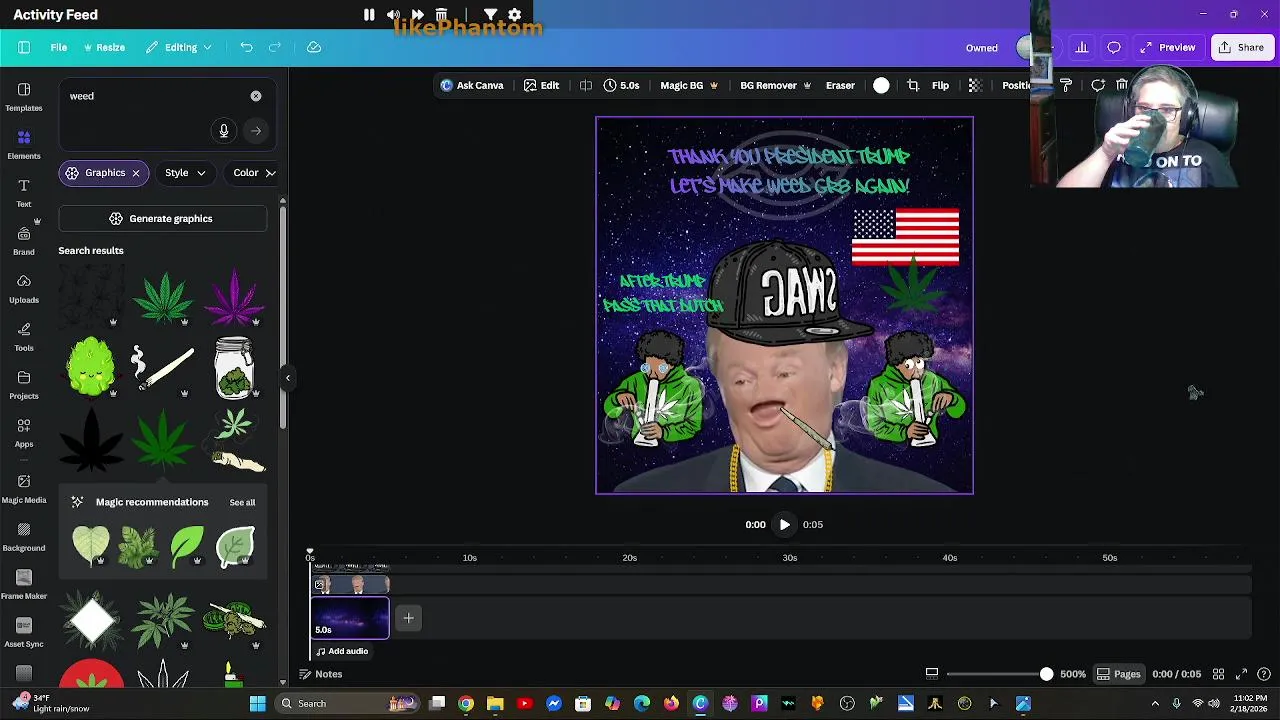Screen dimensions: 1280x720
Task: Open transparency checkerboard setting
Action: (975, 86)
